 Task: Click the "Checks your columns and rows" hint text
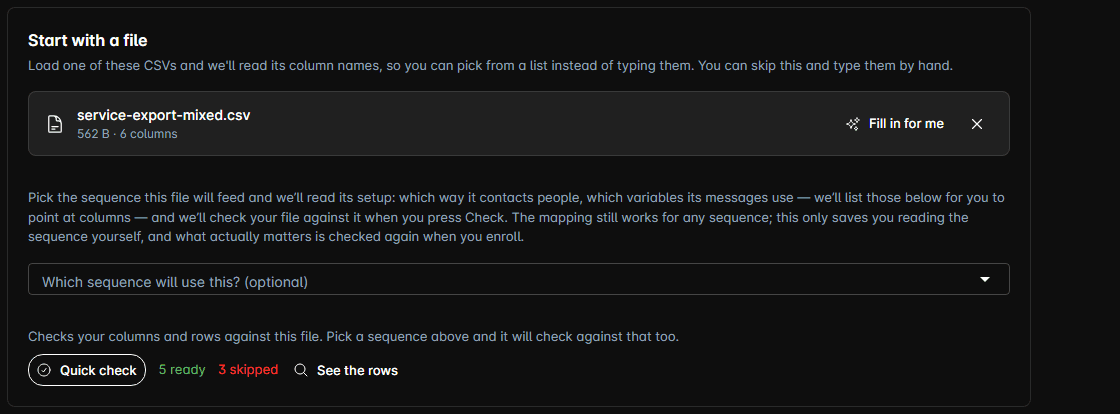pos(354,335)
